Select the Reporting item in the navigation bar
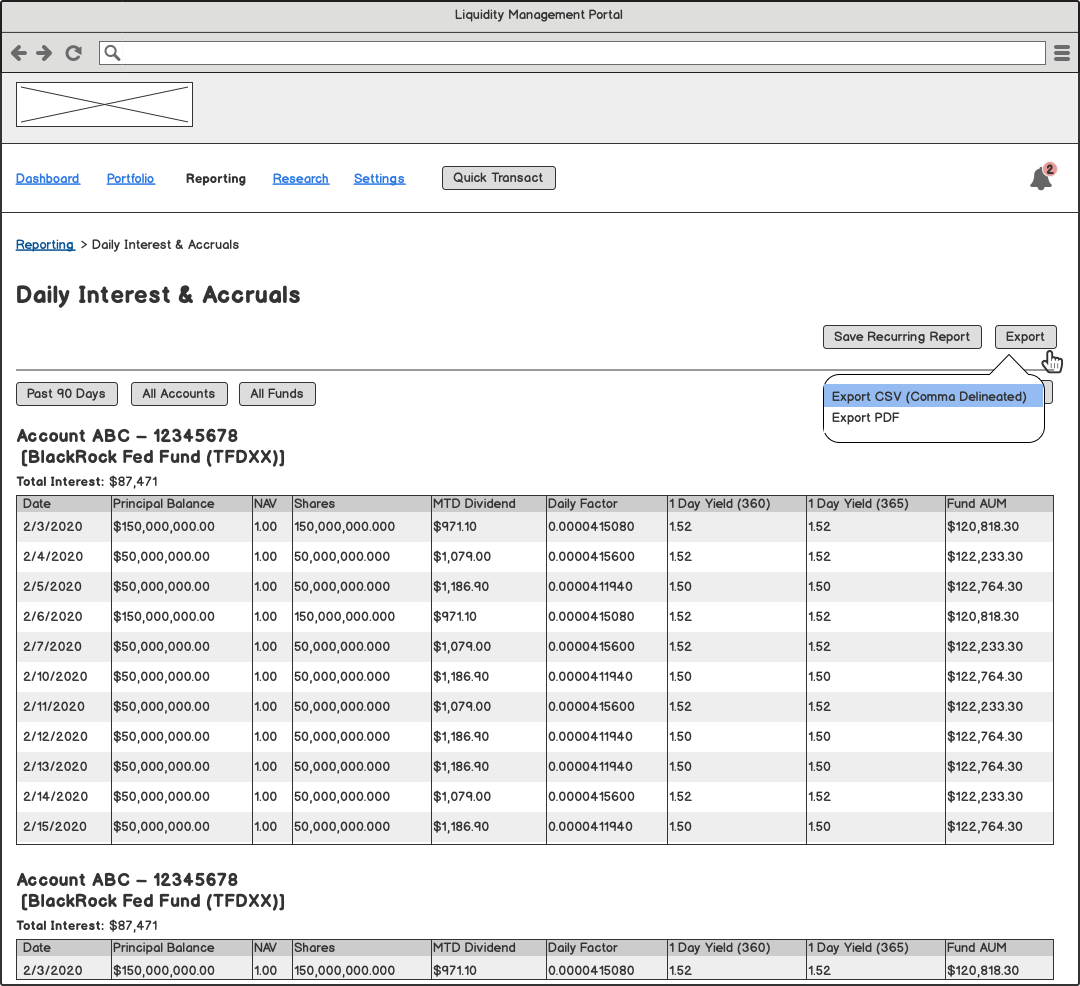 [x=216, y=178]
